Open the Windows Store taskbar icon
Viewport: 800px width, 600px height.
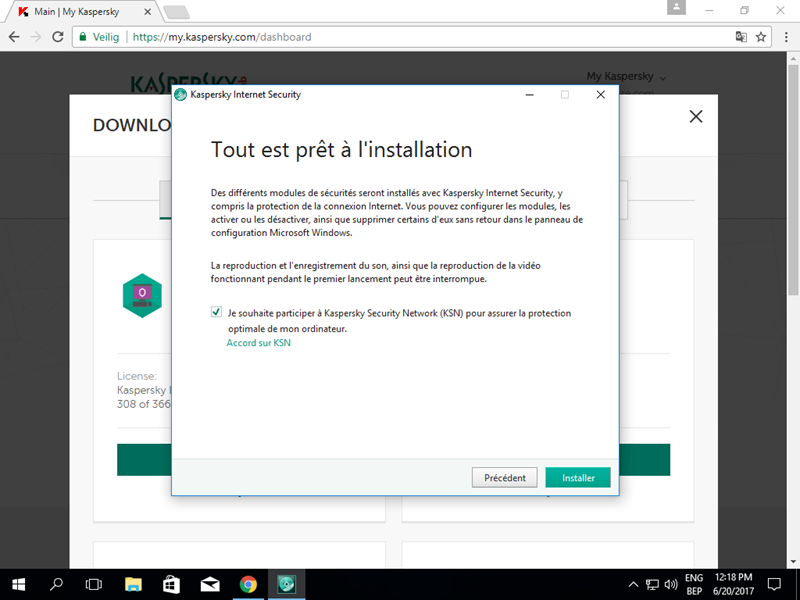pos(171,584)
